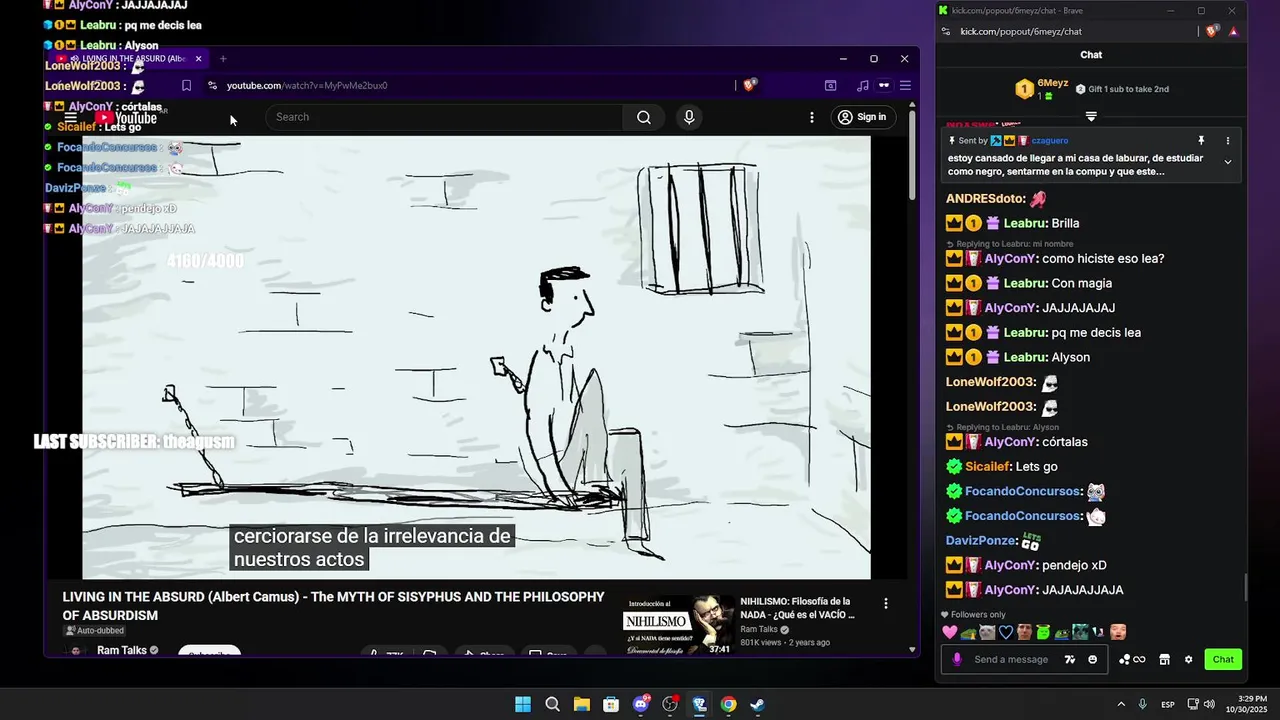Click username Sicailef in chat
Screen dimensions: 1280x720
tap(987, 466)
